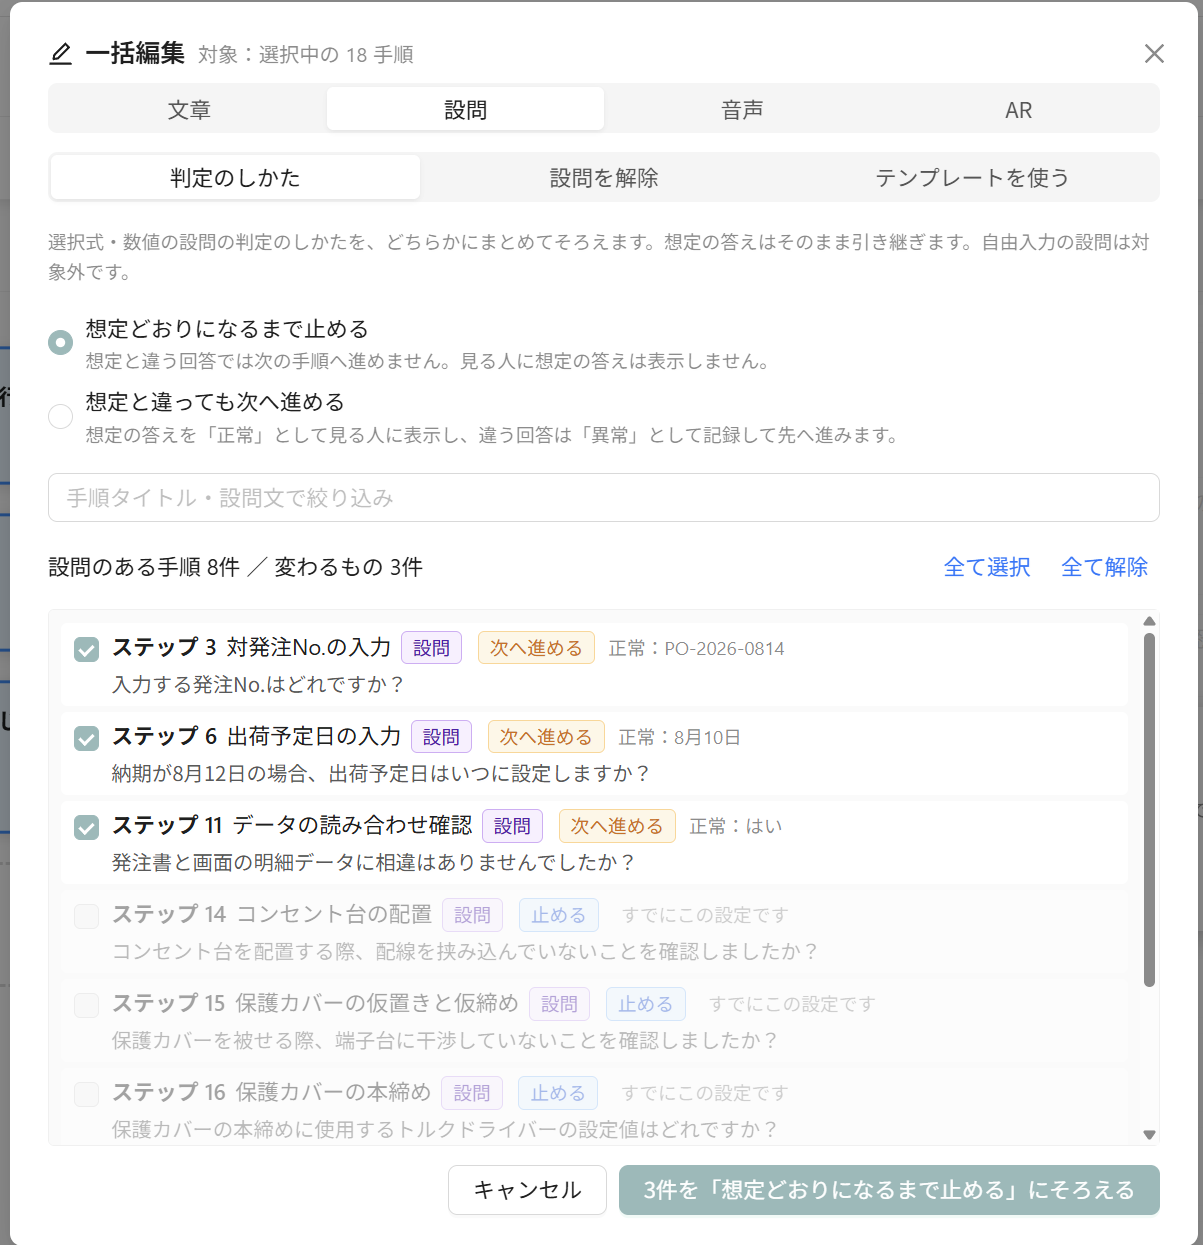Click the step list scrollbar thumb

1149,810
